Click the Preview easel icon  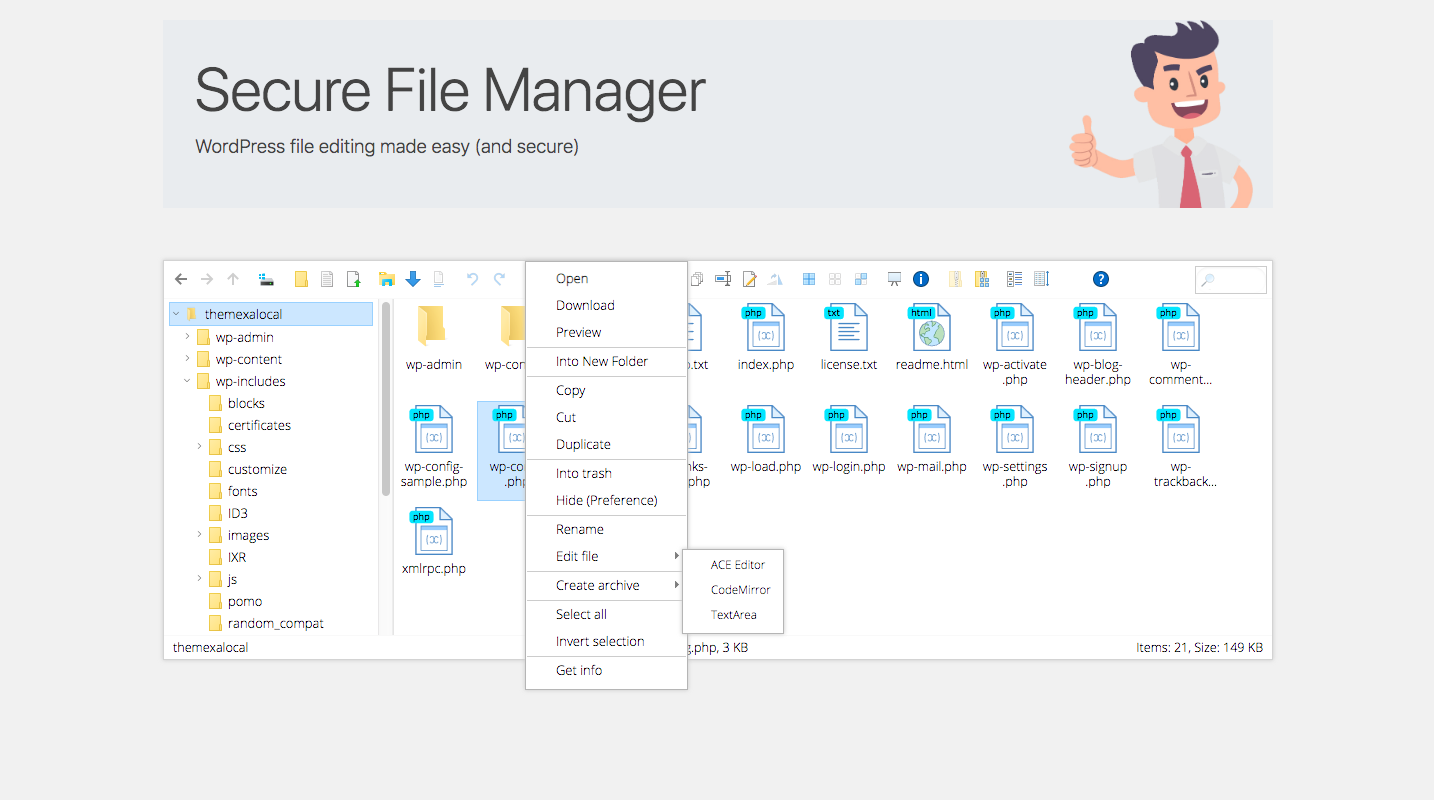[895, 279]
